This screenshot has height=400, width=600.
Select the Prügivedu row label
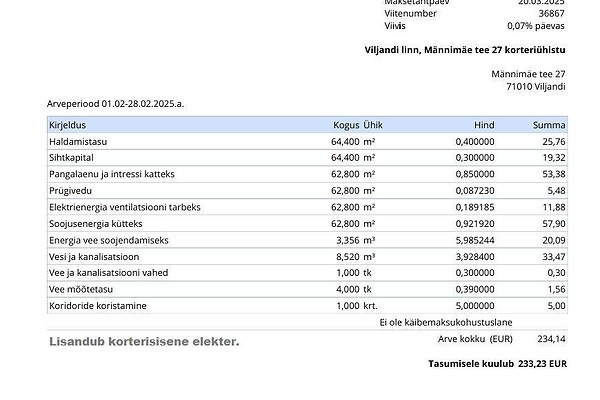69,190
